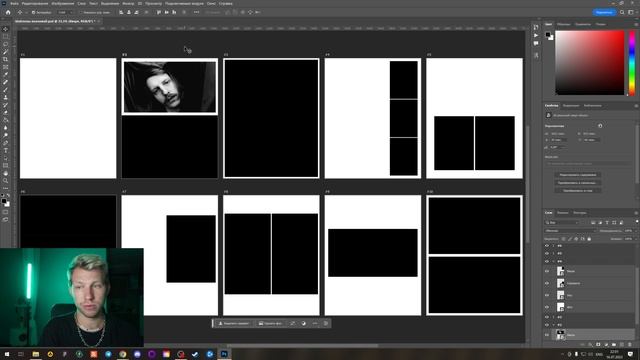Select the Eyedropper tool
The image size is (640, 360).
point(5,75)
